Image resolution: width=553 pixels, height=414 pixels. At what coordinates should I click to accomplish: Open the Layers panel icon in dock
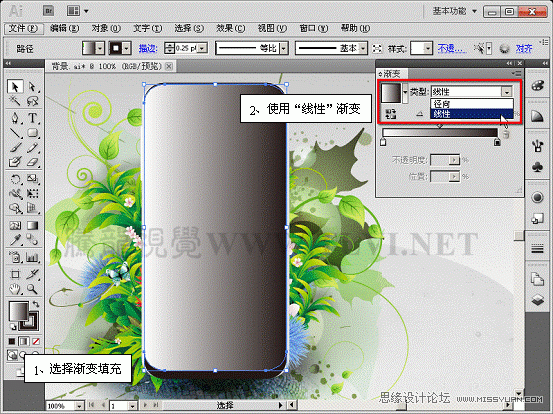point(537,300)
